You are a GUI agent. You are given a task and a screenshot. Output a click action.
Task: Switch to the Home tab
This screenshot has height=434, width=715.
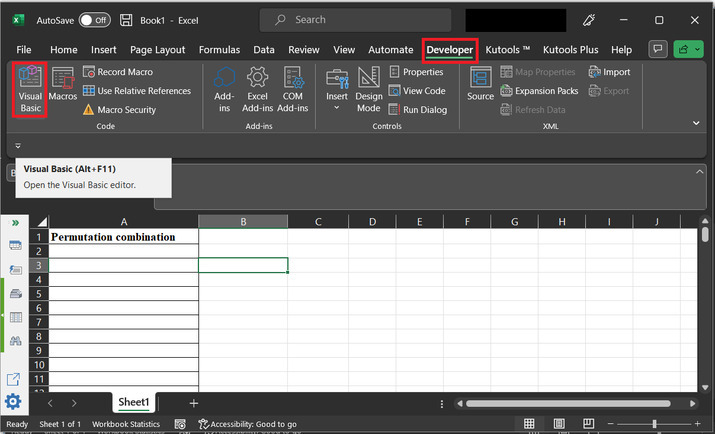click(64, 50)
